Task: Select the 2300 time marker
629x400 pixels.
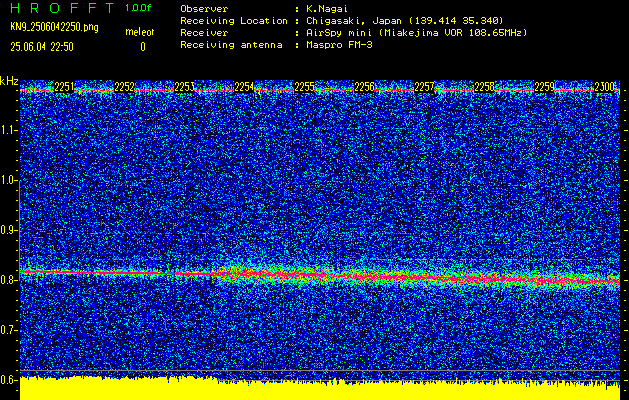Action: pyautogui.click(x=605, y=87)
